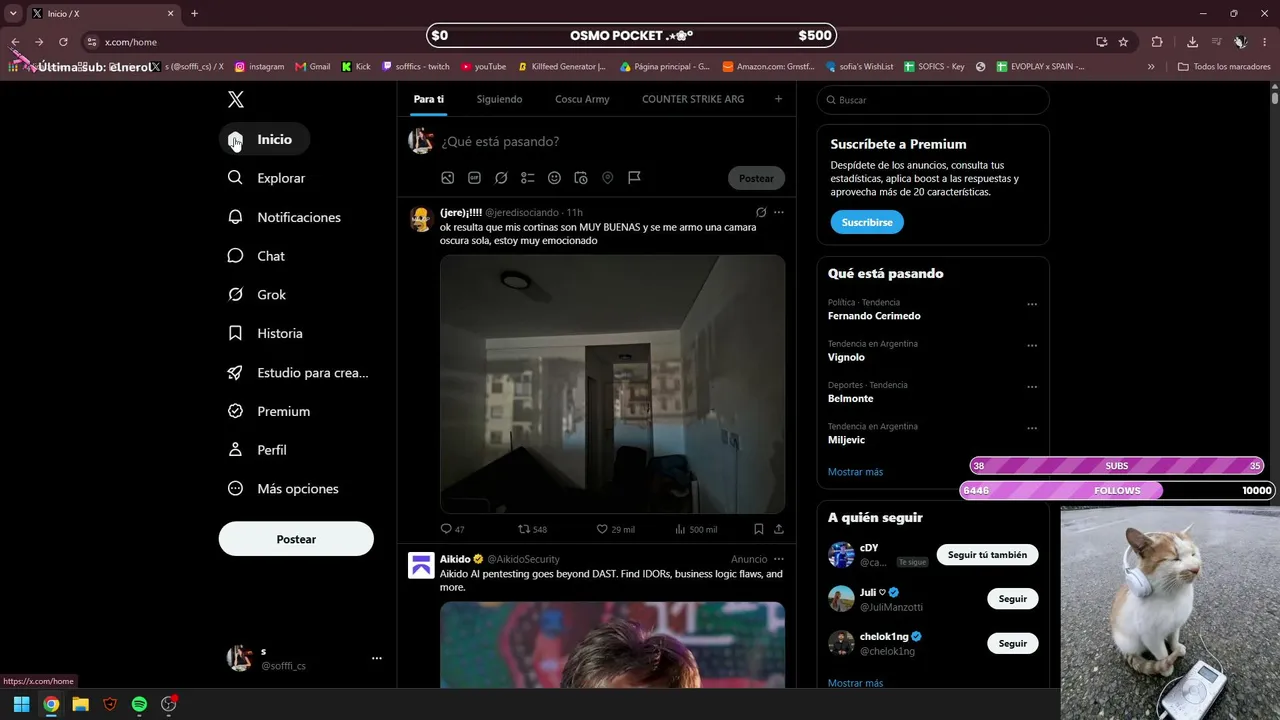Open the emoji picker in compose box

tap(554, 178)
